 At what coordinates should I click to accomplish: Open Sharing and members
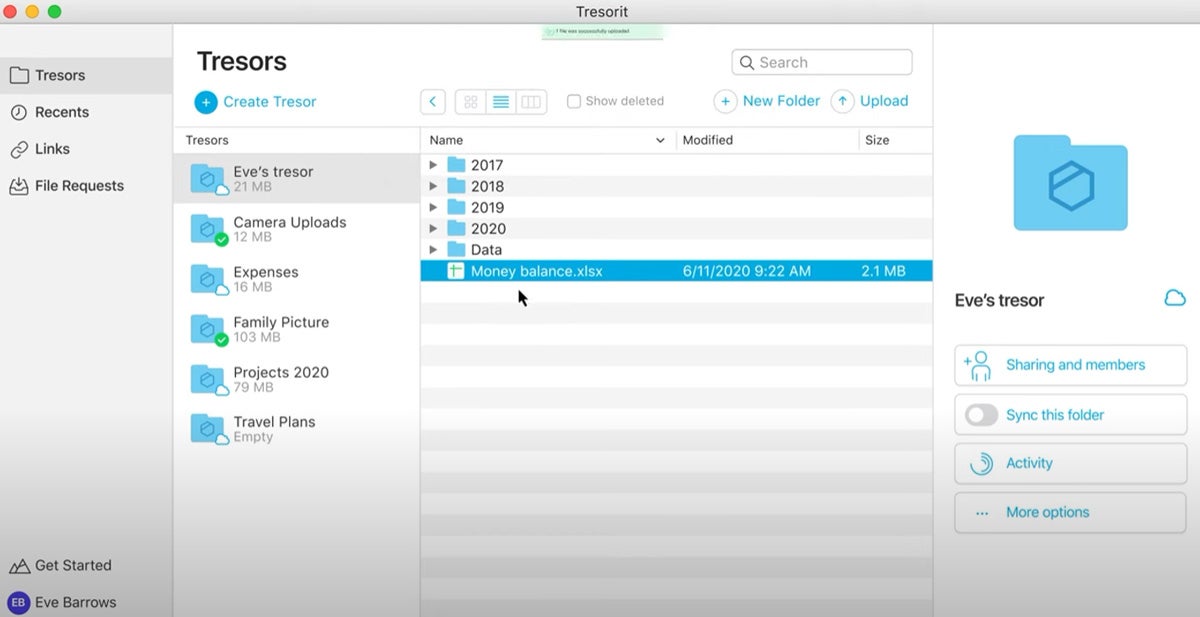pos(1070,365)
